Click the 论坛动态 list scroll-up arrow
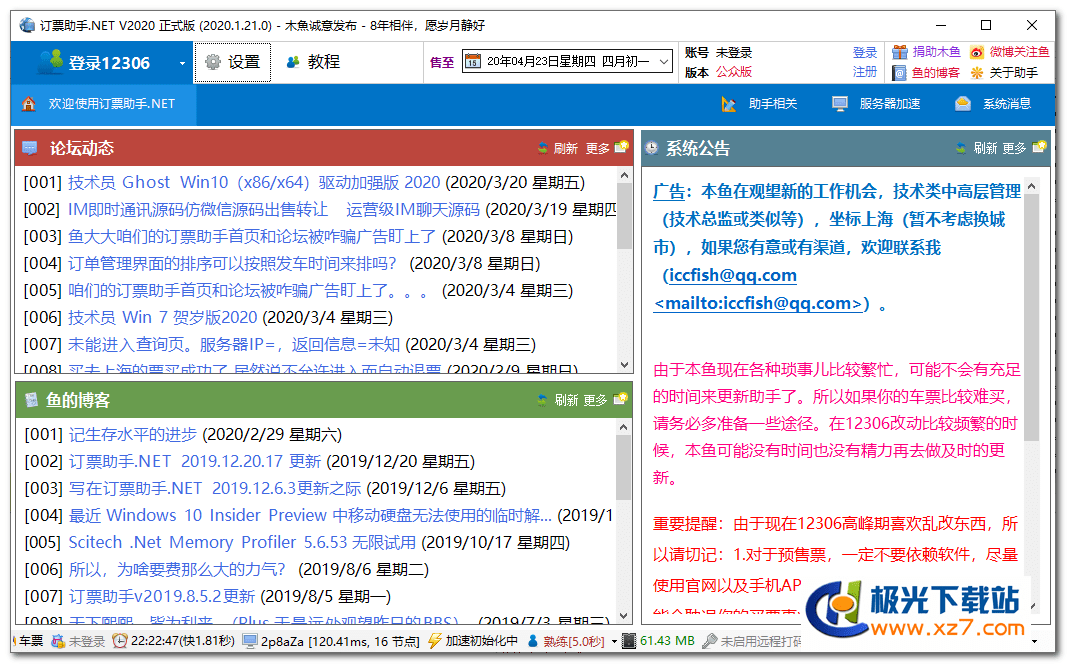This screenshot has height=664, width=1067. 625,176
